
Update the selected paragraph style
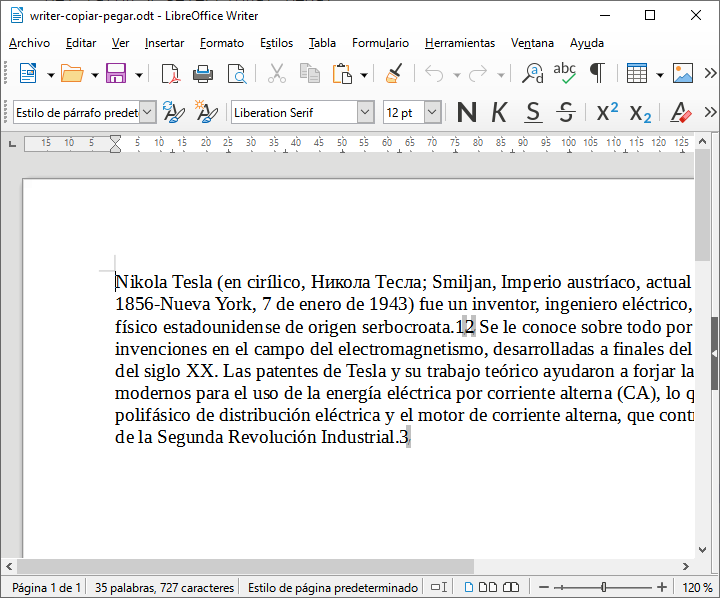point(174,112)
